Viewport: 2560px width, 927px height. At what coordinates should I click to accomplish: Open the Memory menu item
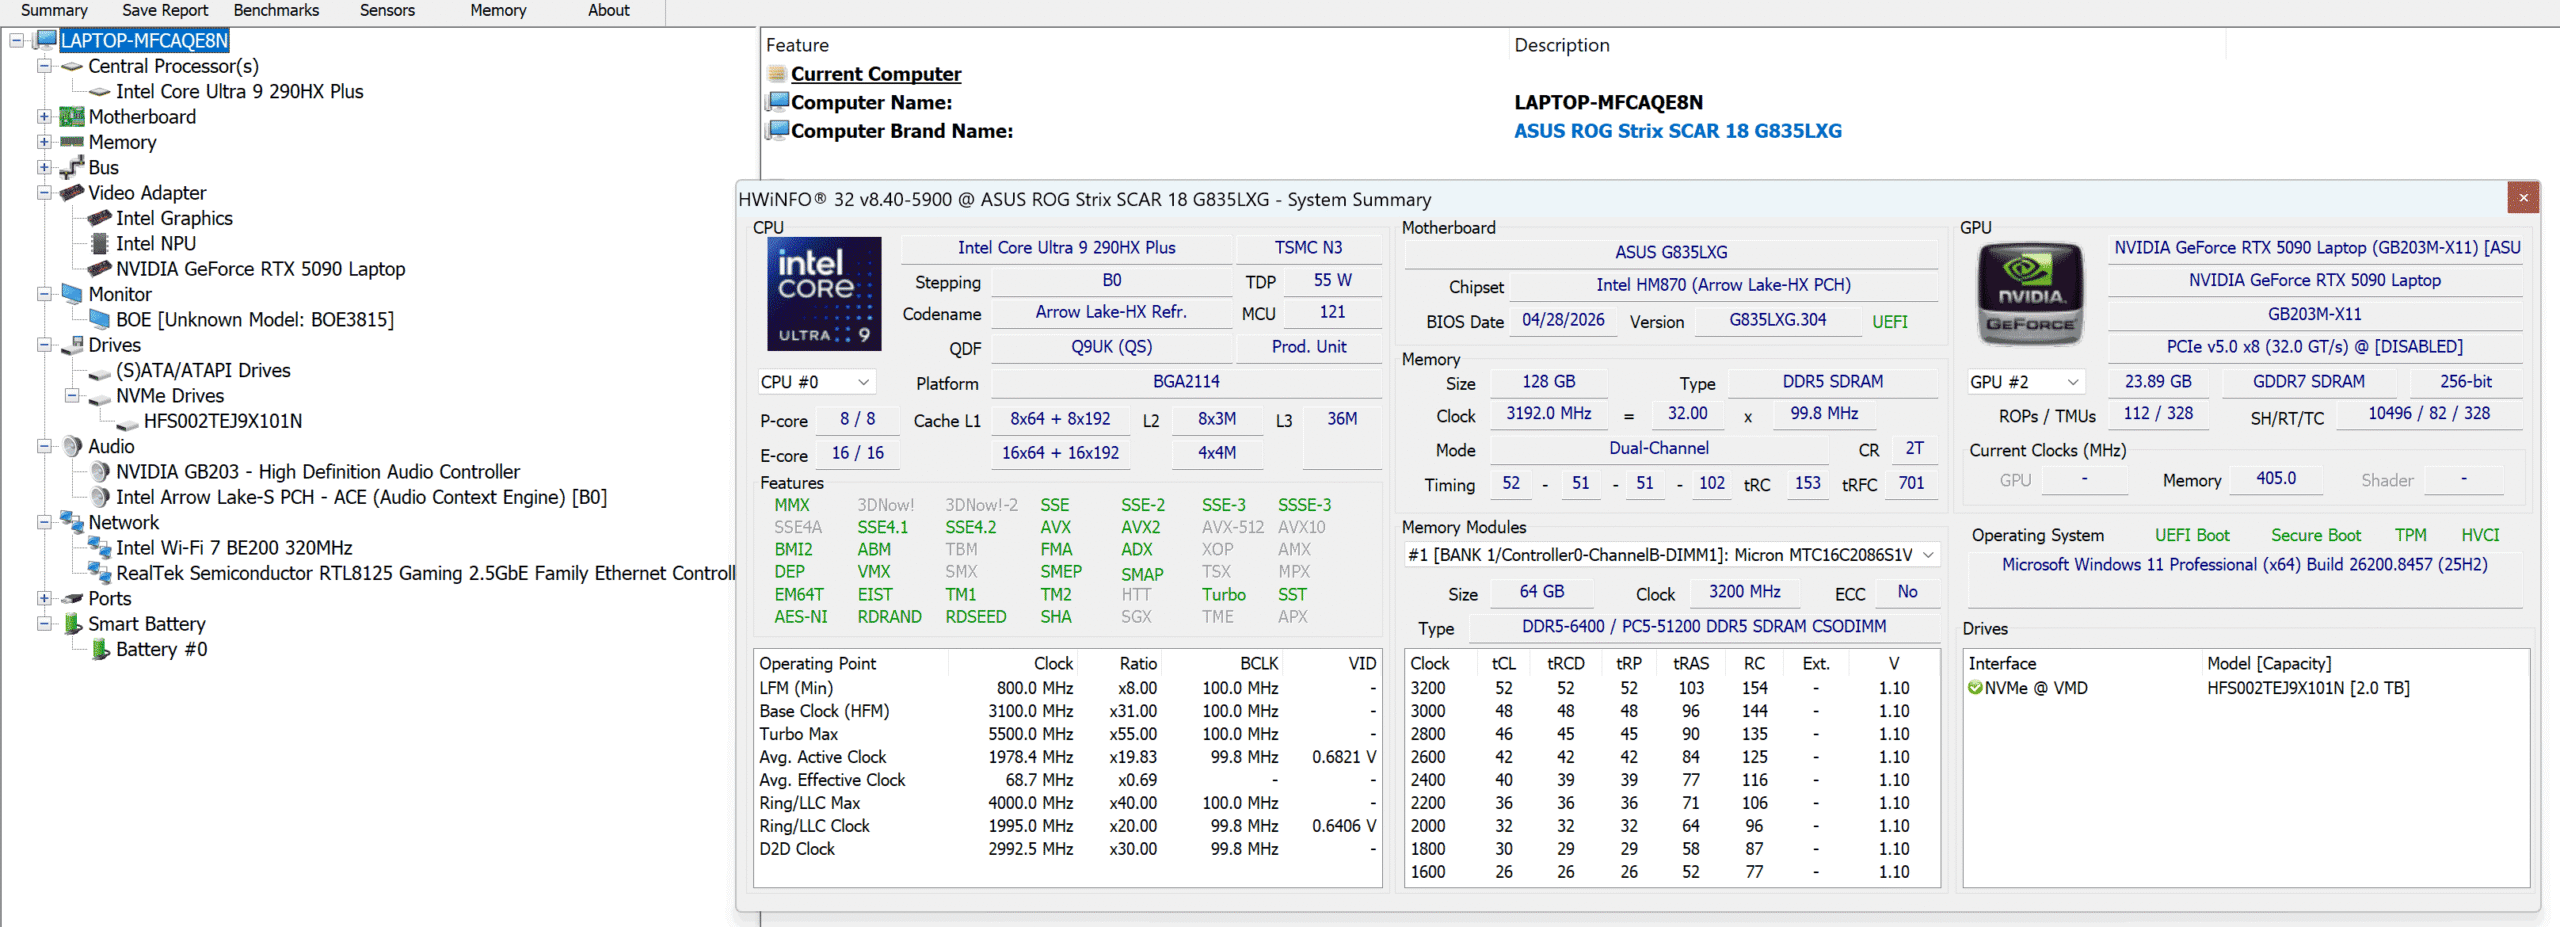coord(498,11)
